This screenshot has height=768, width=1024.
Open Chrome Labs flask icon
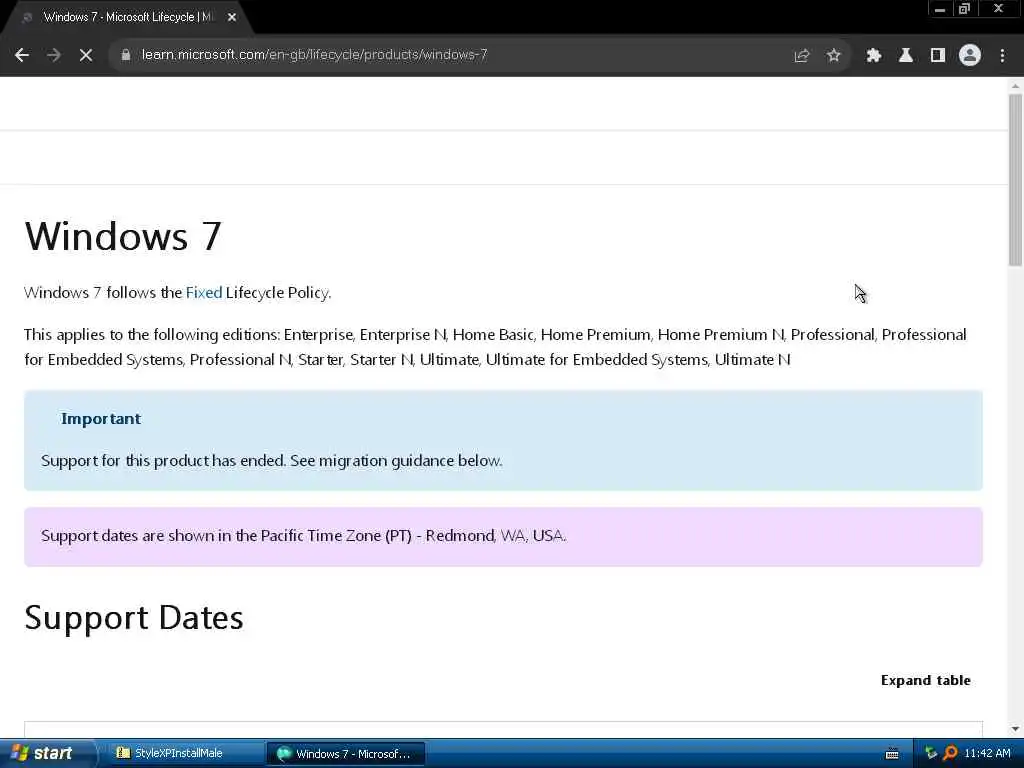pyautogui.click(x=905, y=56)
